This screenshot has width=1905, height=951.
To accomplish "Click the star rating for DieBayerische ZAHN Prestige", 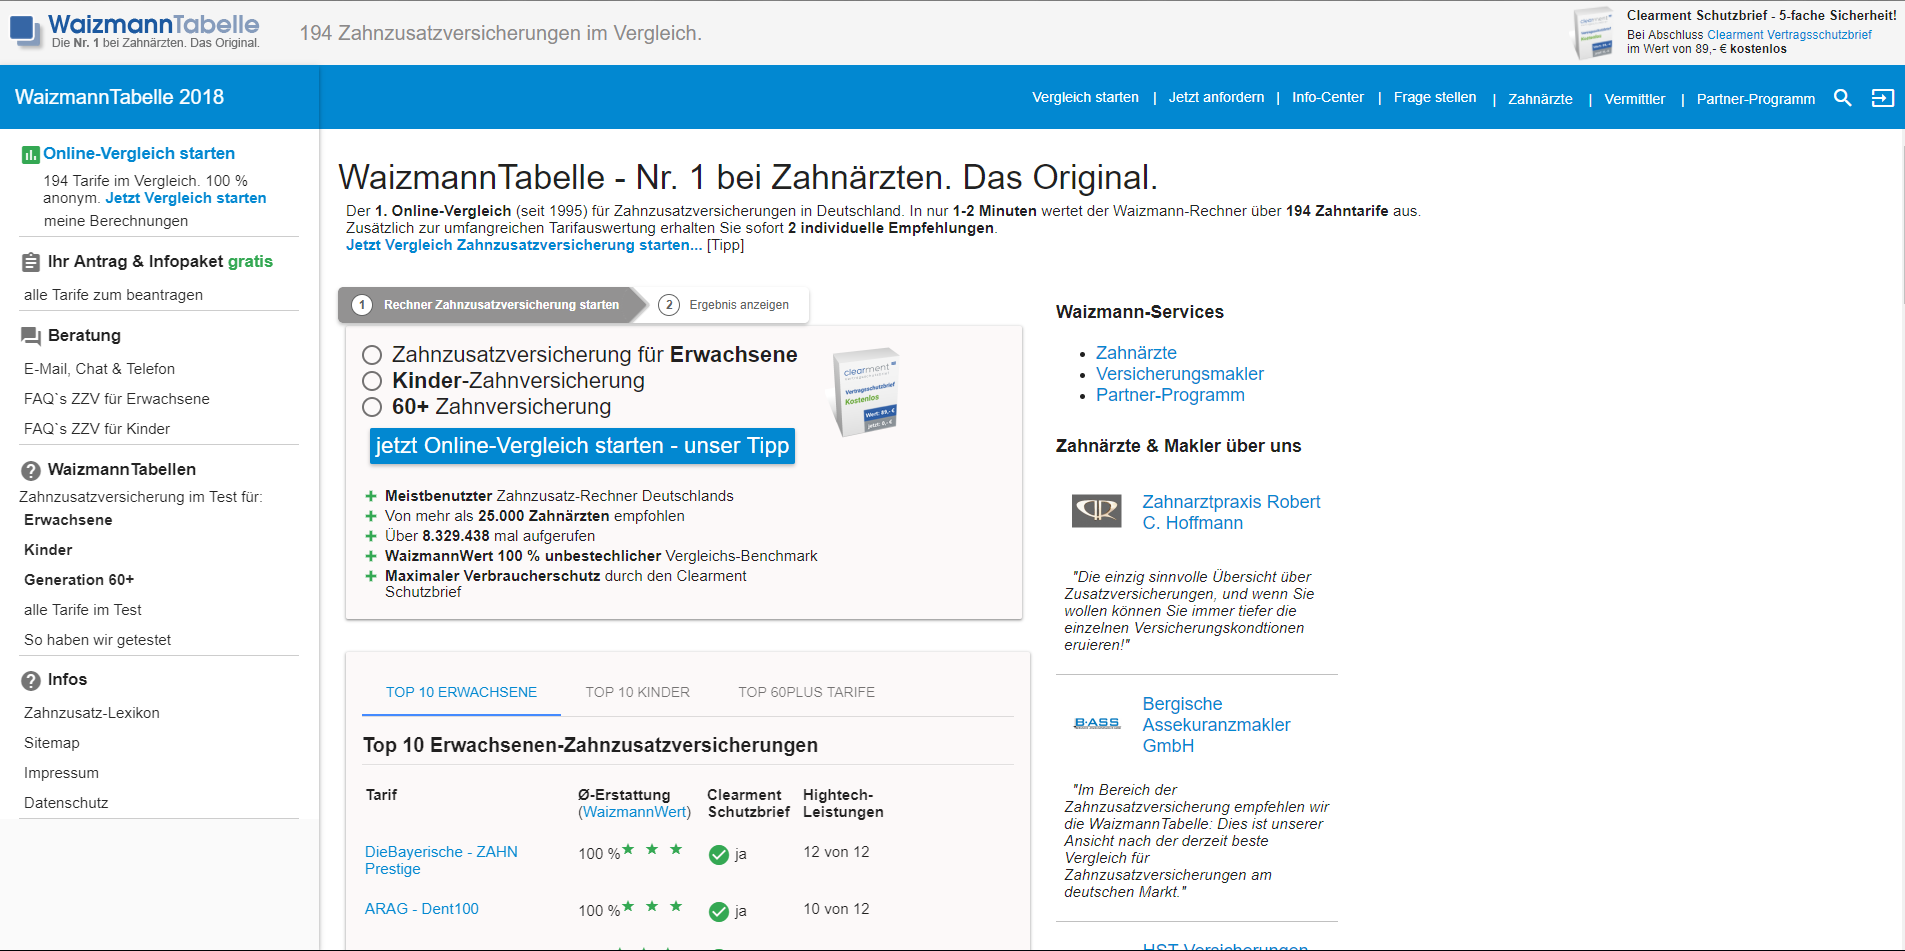I will click(x=652, y=850).
